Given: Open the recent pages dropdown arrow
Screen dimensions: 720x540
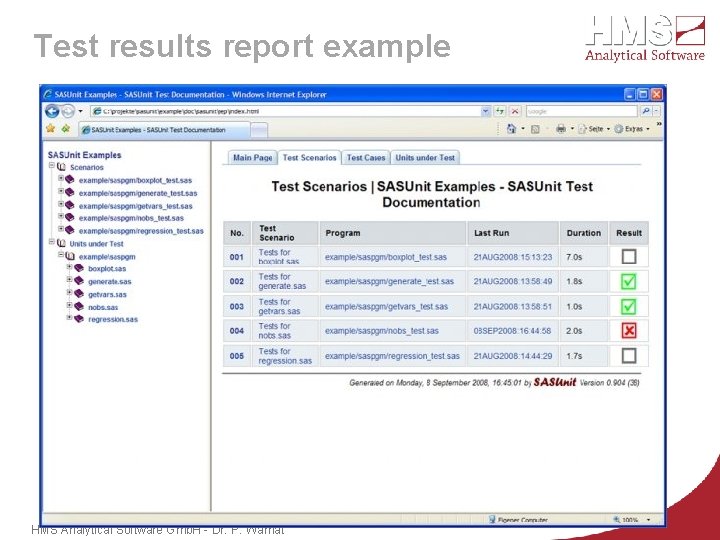Looking at the screenshot, I should (x=80, y=111).
